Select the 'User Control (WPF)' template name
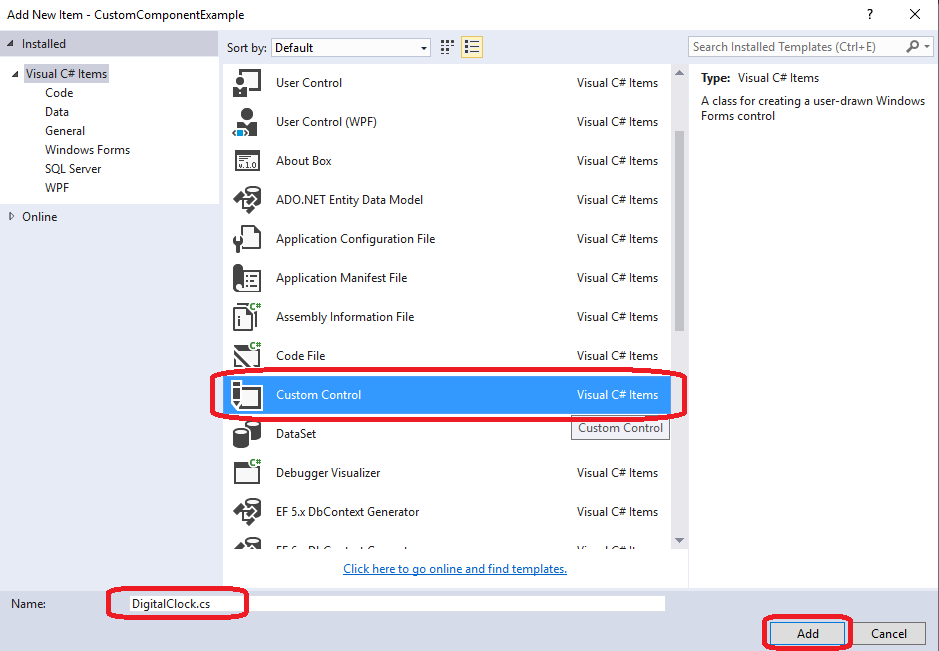 [326, 122]
